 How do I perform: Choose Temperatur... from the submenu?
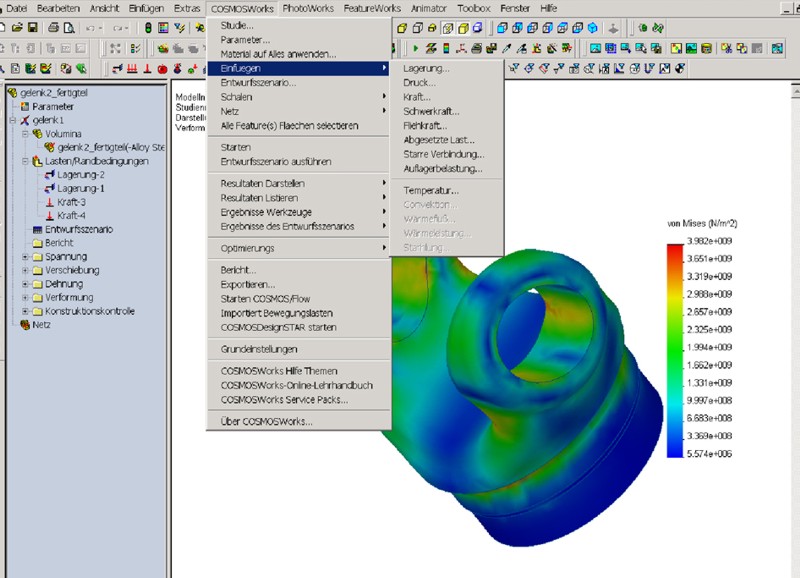tap(446, 191)
